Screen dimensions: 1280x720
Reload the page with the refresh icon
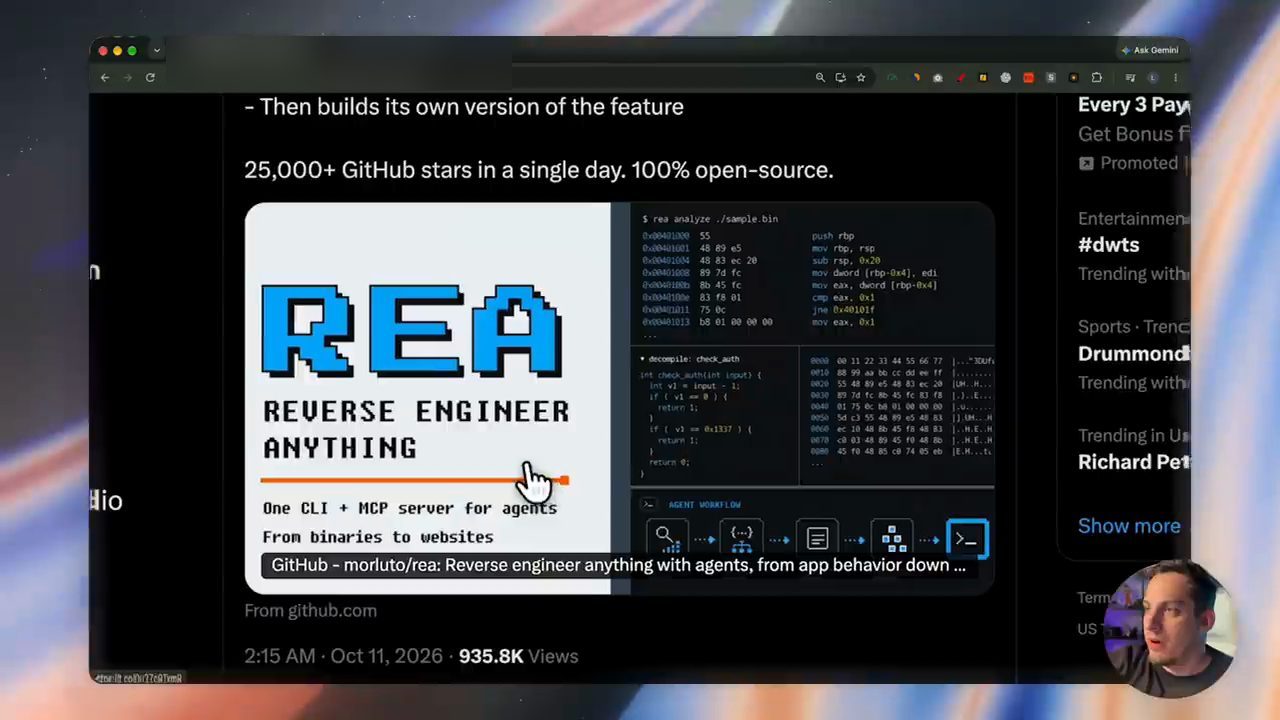tap(150, 77)
